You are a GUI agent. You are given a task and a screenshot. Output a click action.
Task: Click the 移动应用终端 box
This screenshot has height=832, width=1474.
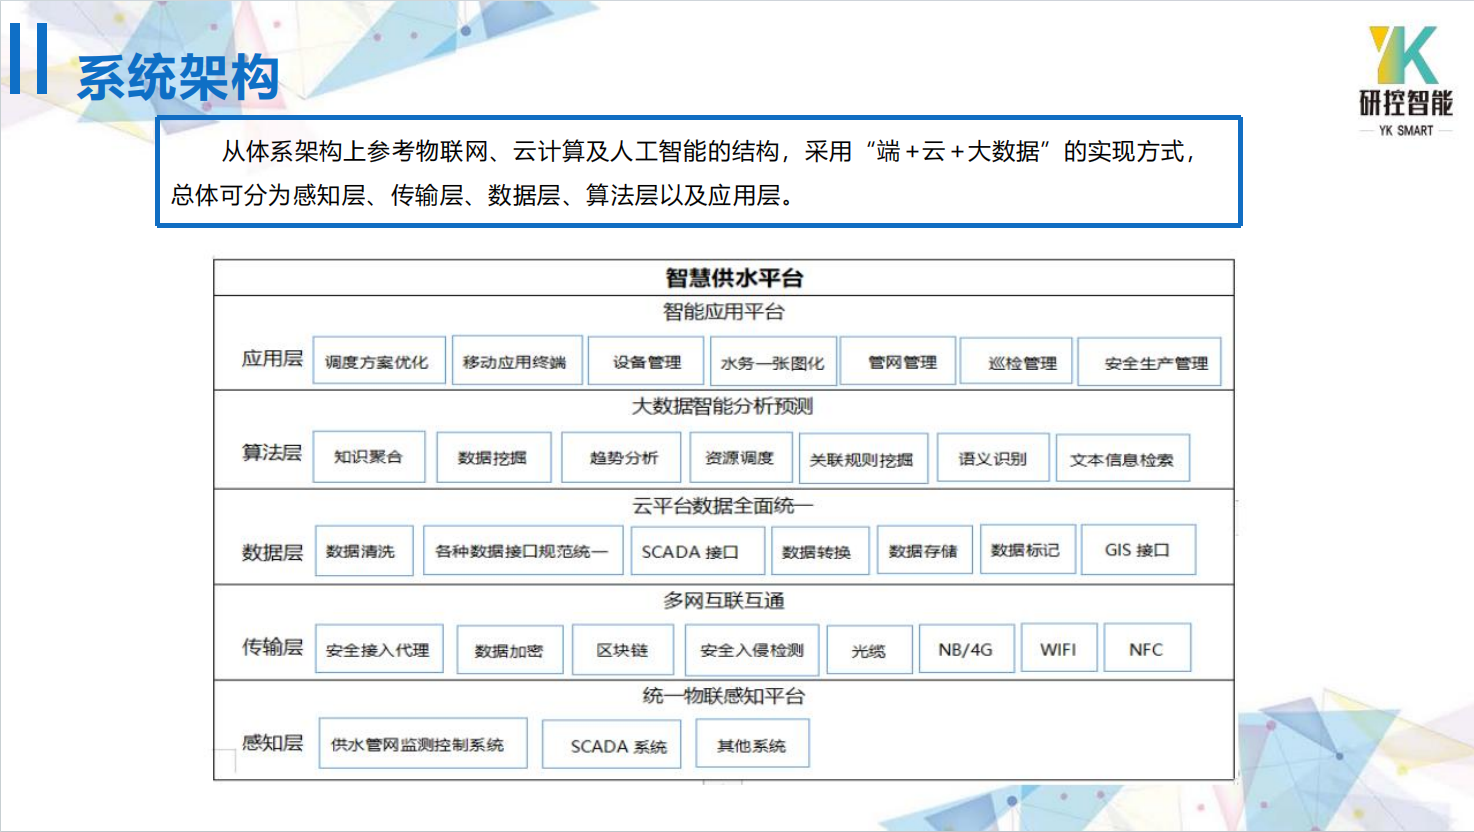click(x=515, y=361)
